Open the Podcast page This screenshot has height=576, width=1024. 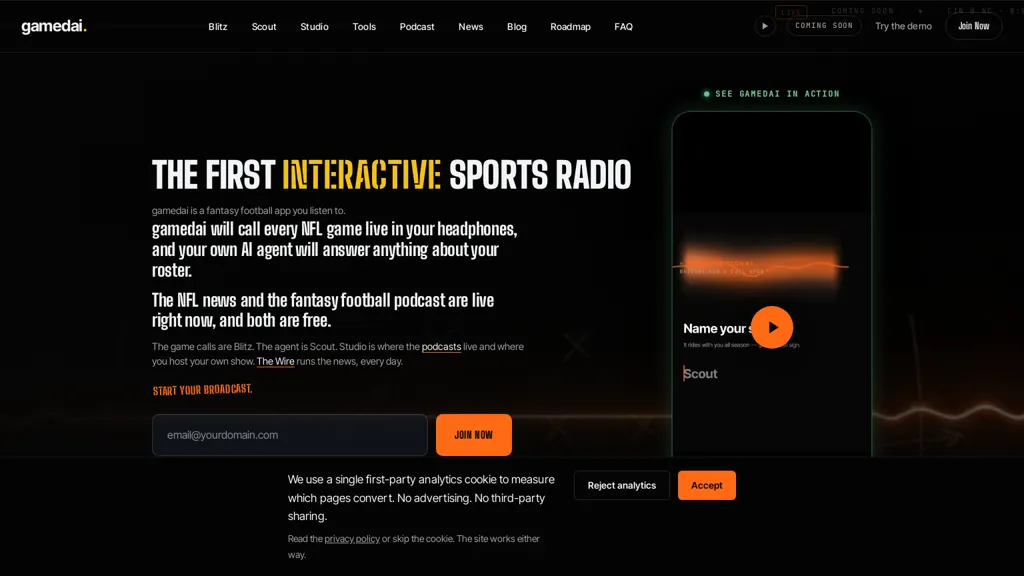pyautogui.click(x=417, y=27)
